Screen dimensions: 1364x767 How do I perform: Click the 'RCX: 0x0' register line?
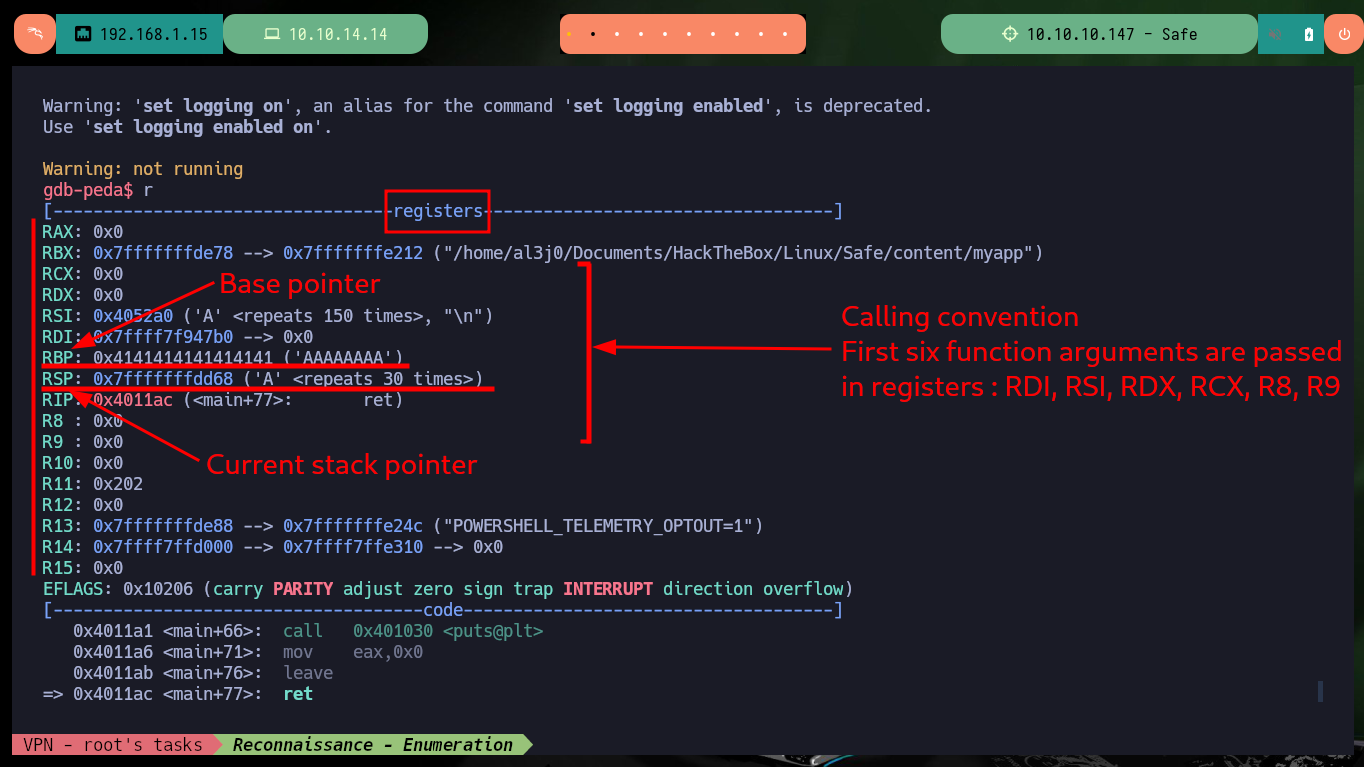(83, 274)
